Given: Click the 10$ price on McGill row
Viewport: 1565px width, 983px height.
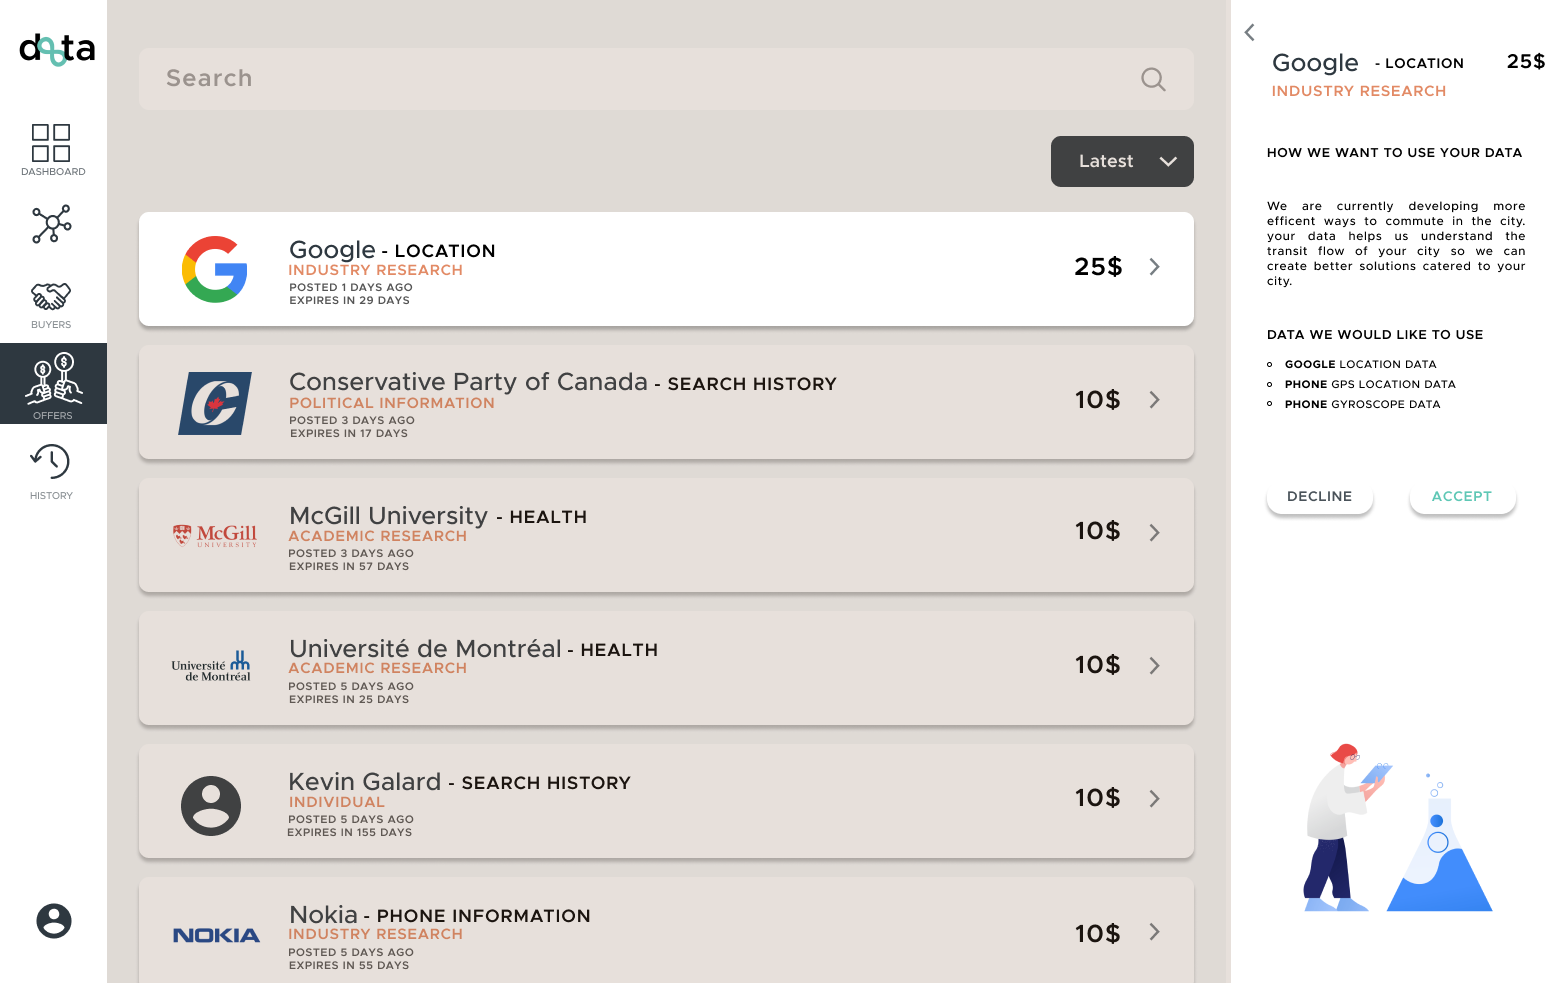Looking at the screenshot, I should [1098, 531].
